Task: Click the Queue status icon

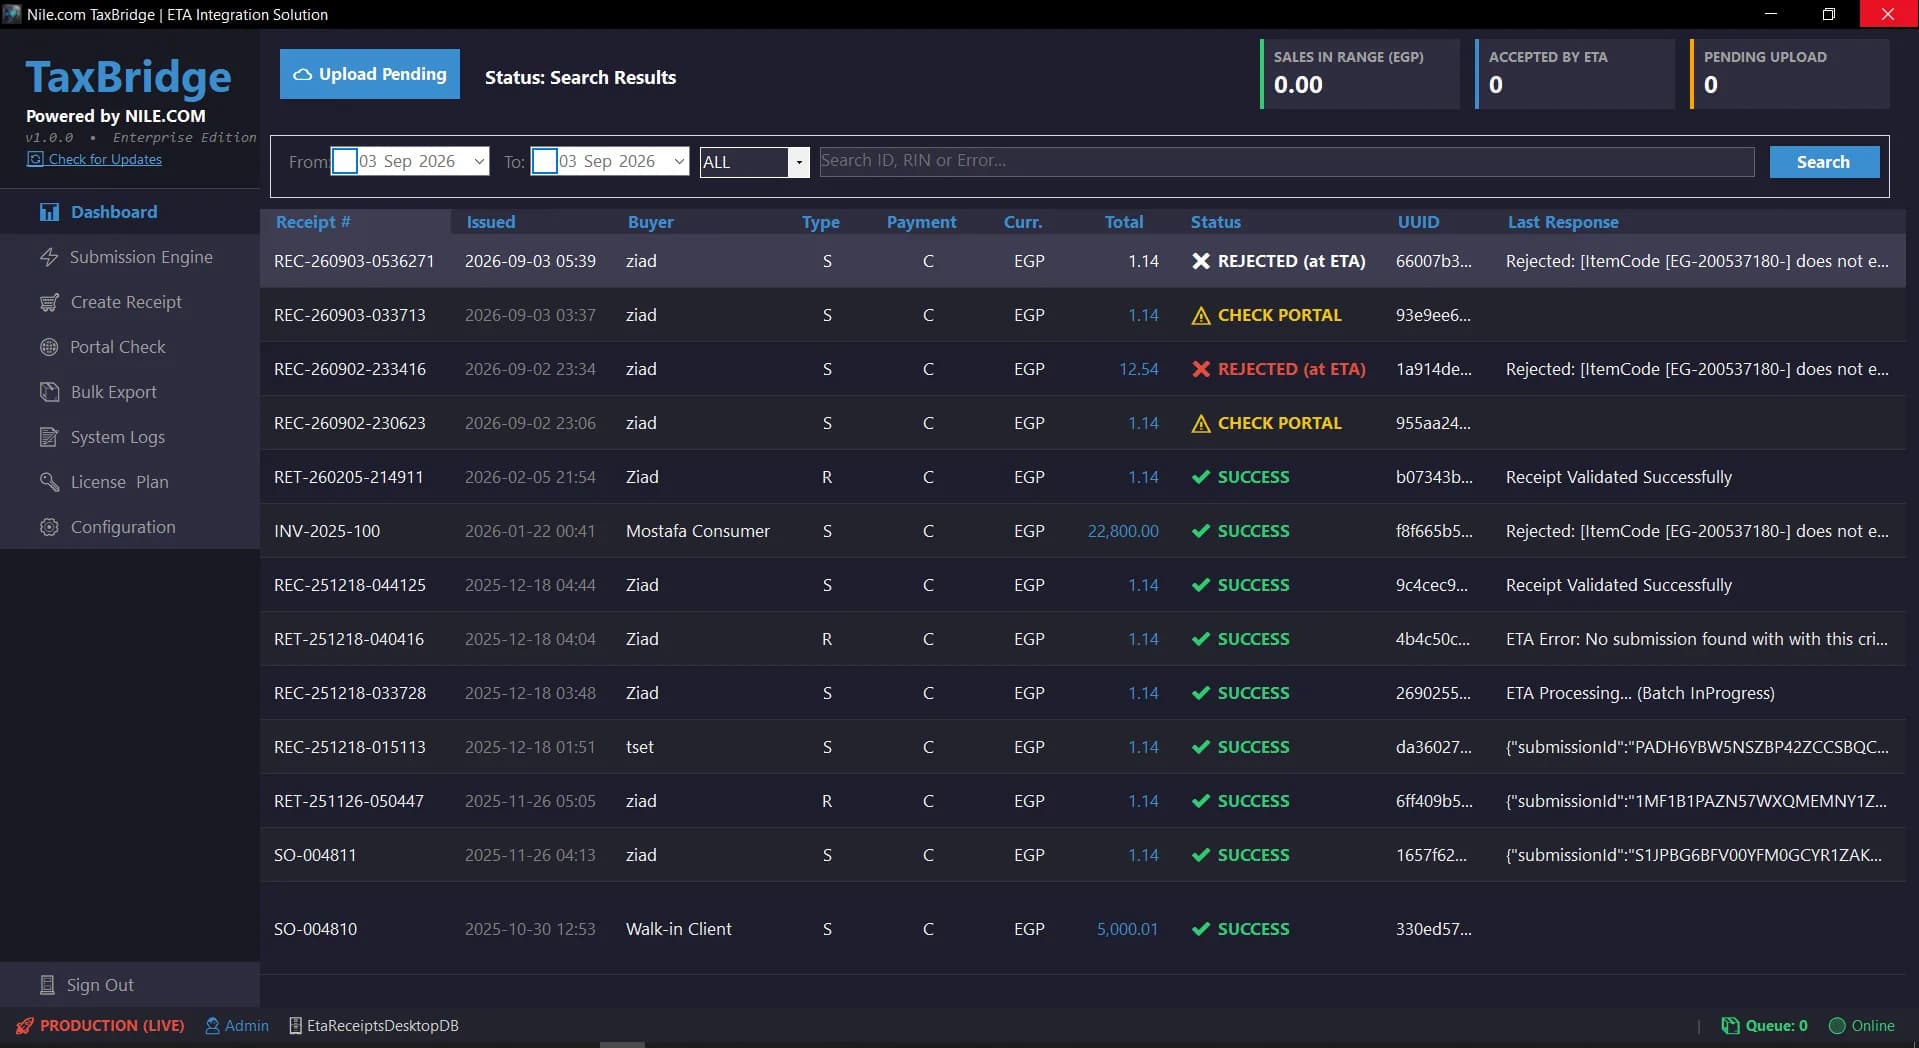Action: point(1730,1026)
